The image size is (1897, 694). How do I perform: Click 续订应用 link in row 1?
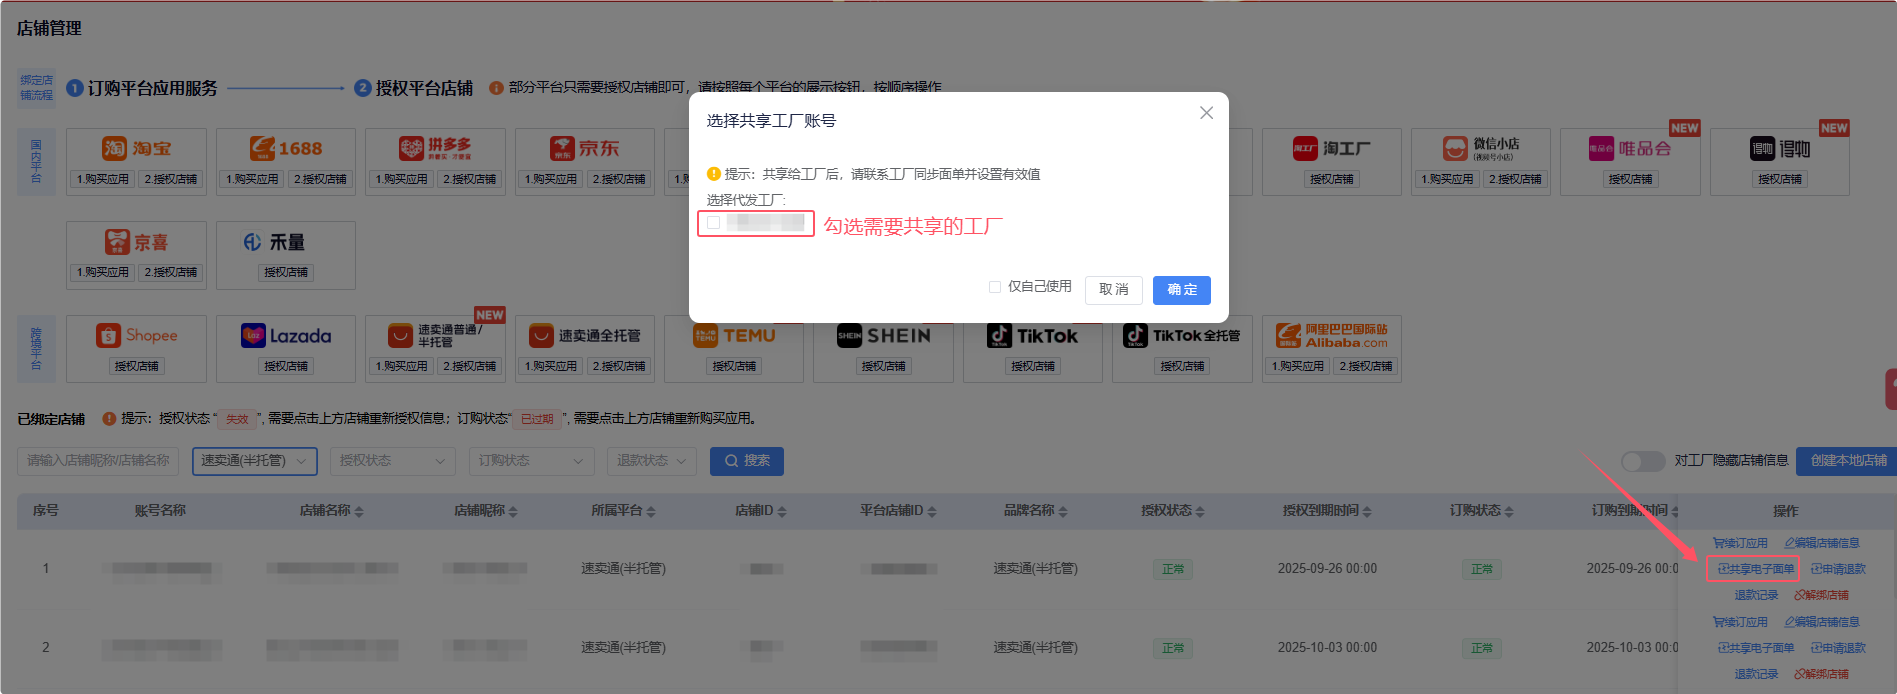point(1740,543)
